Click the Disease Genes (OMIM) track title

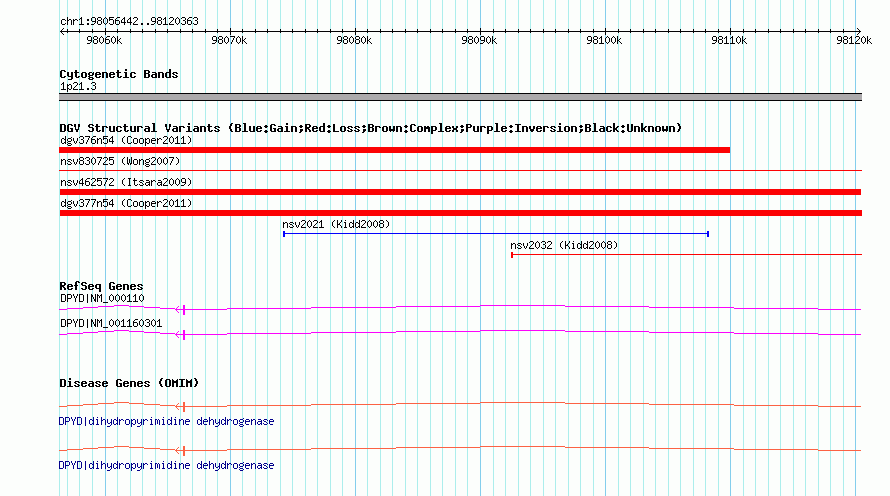tap(129, 383)
